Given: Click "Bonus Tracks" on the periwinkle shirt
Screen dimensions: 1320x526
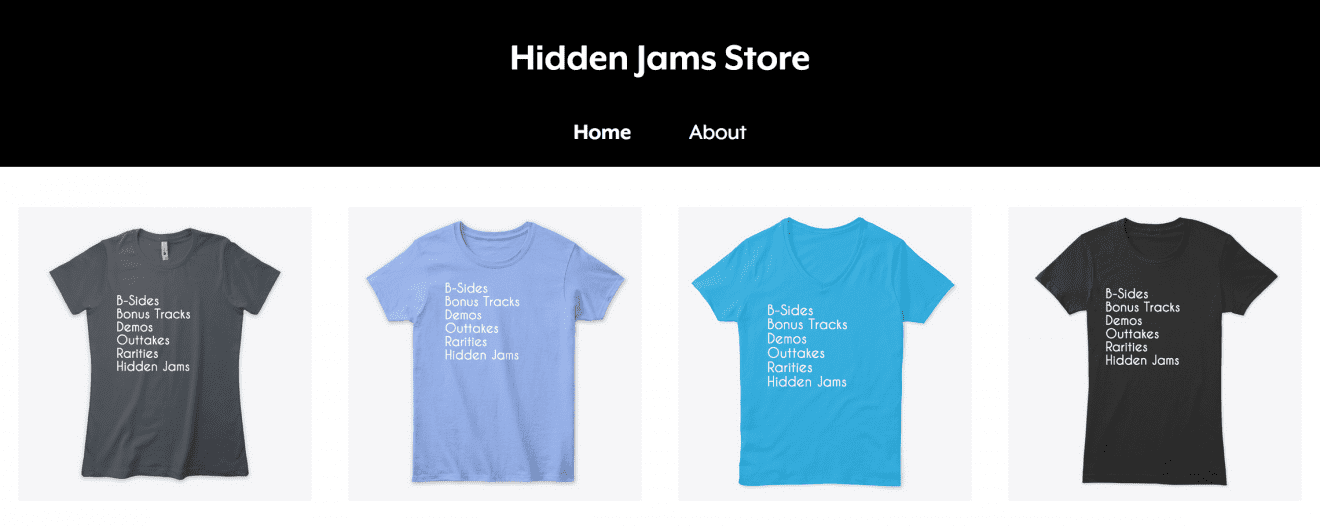Looking at the screenshot, I should pos(482,301).
